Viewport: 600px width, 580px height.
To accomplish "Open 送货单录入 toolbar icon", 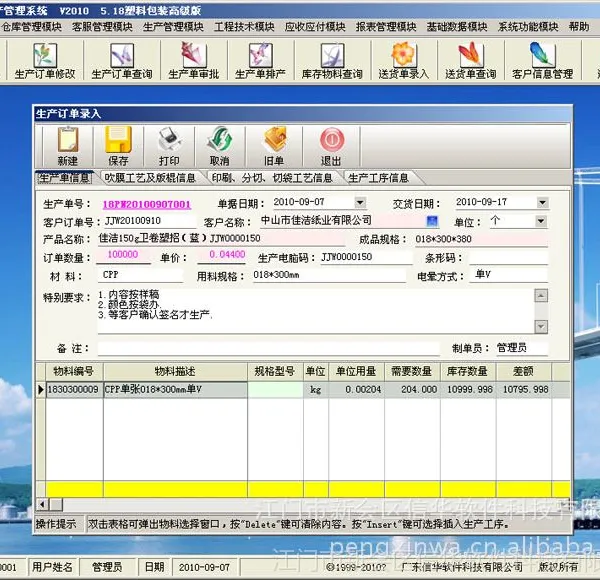I will tap(403, 60).
